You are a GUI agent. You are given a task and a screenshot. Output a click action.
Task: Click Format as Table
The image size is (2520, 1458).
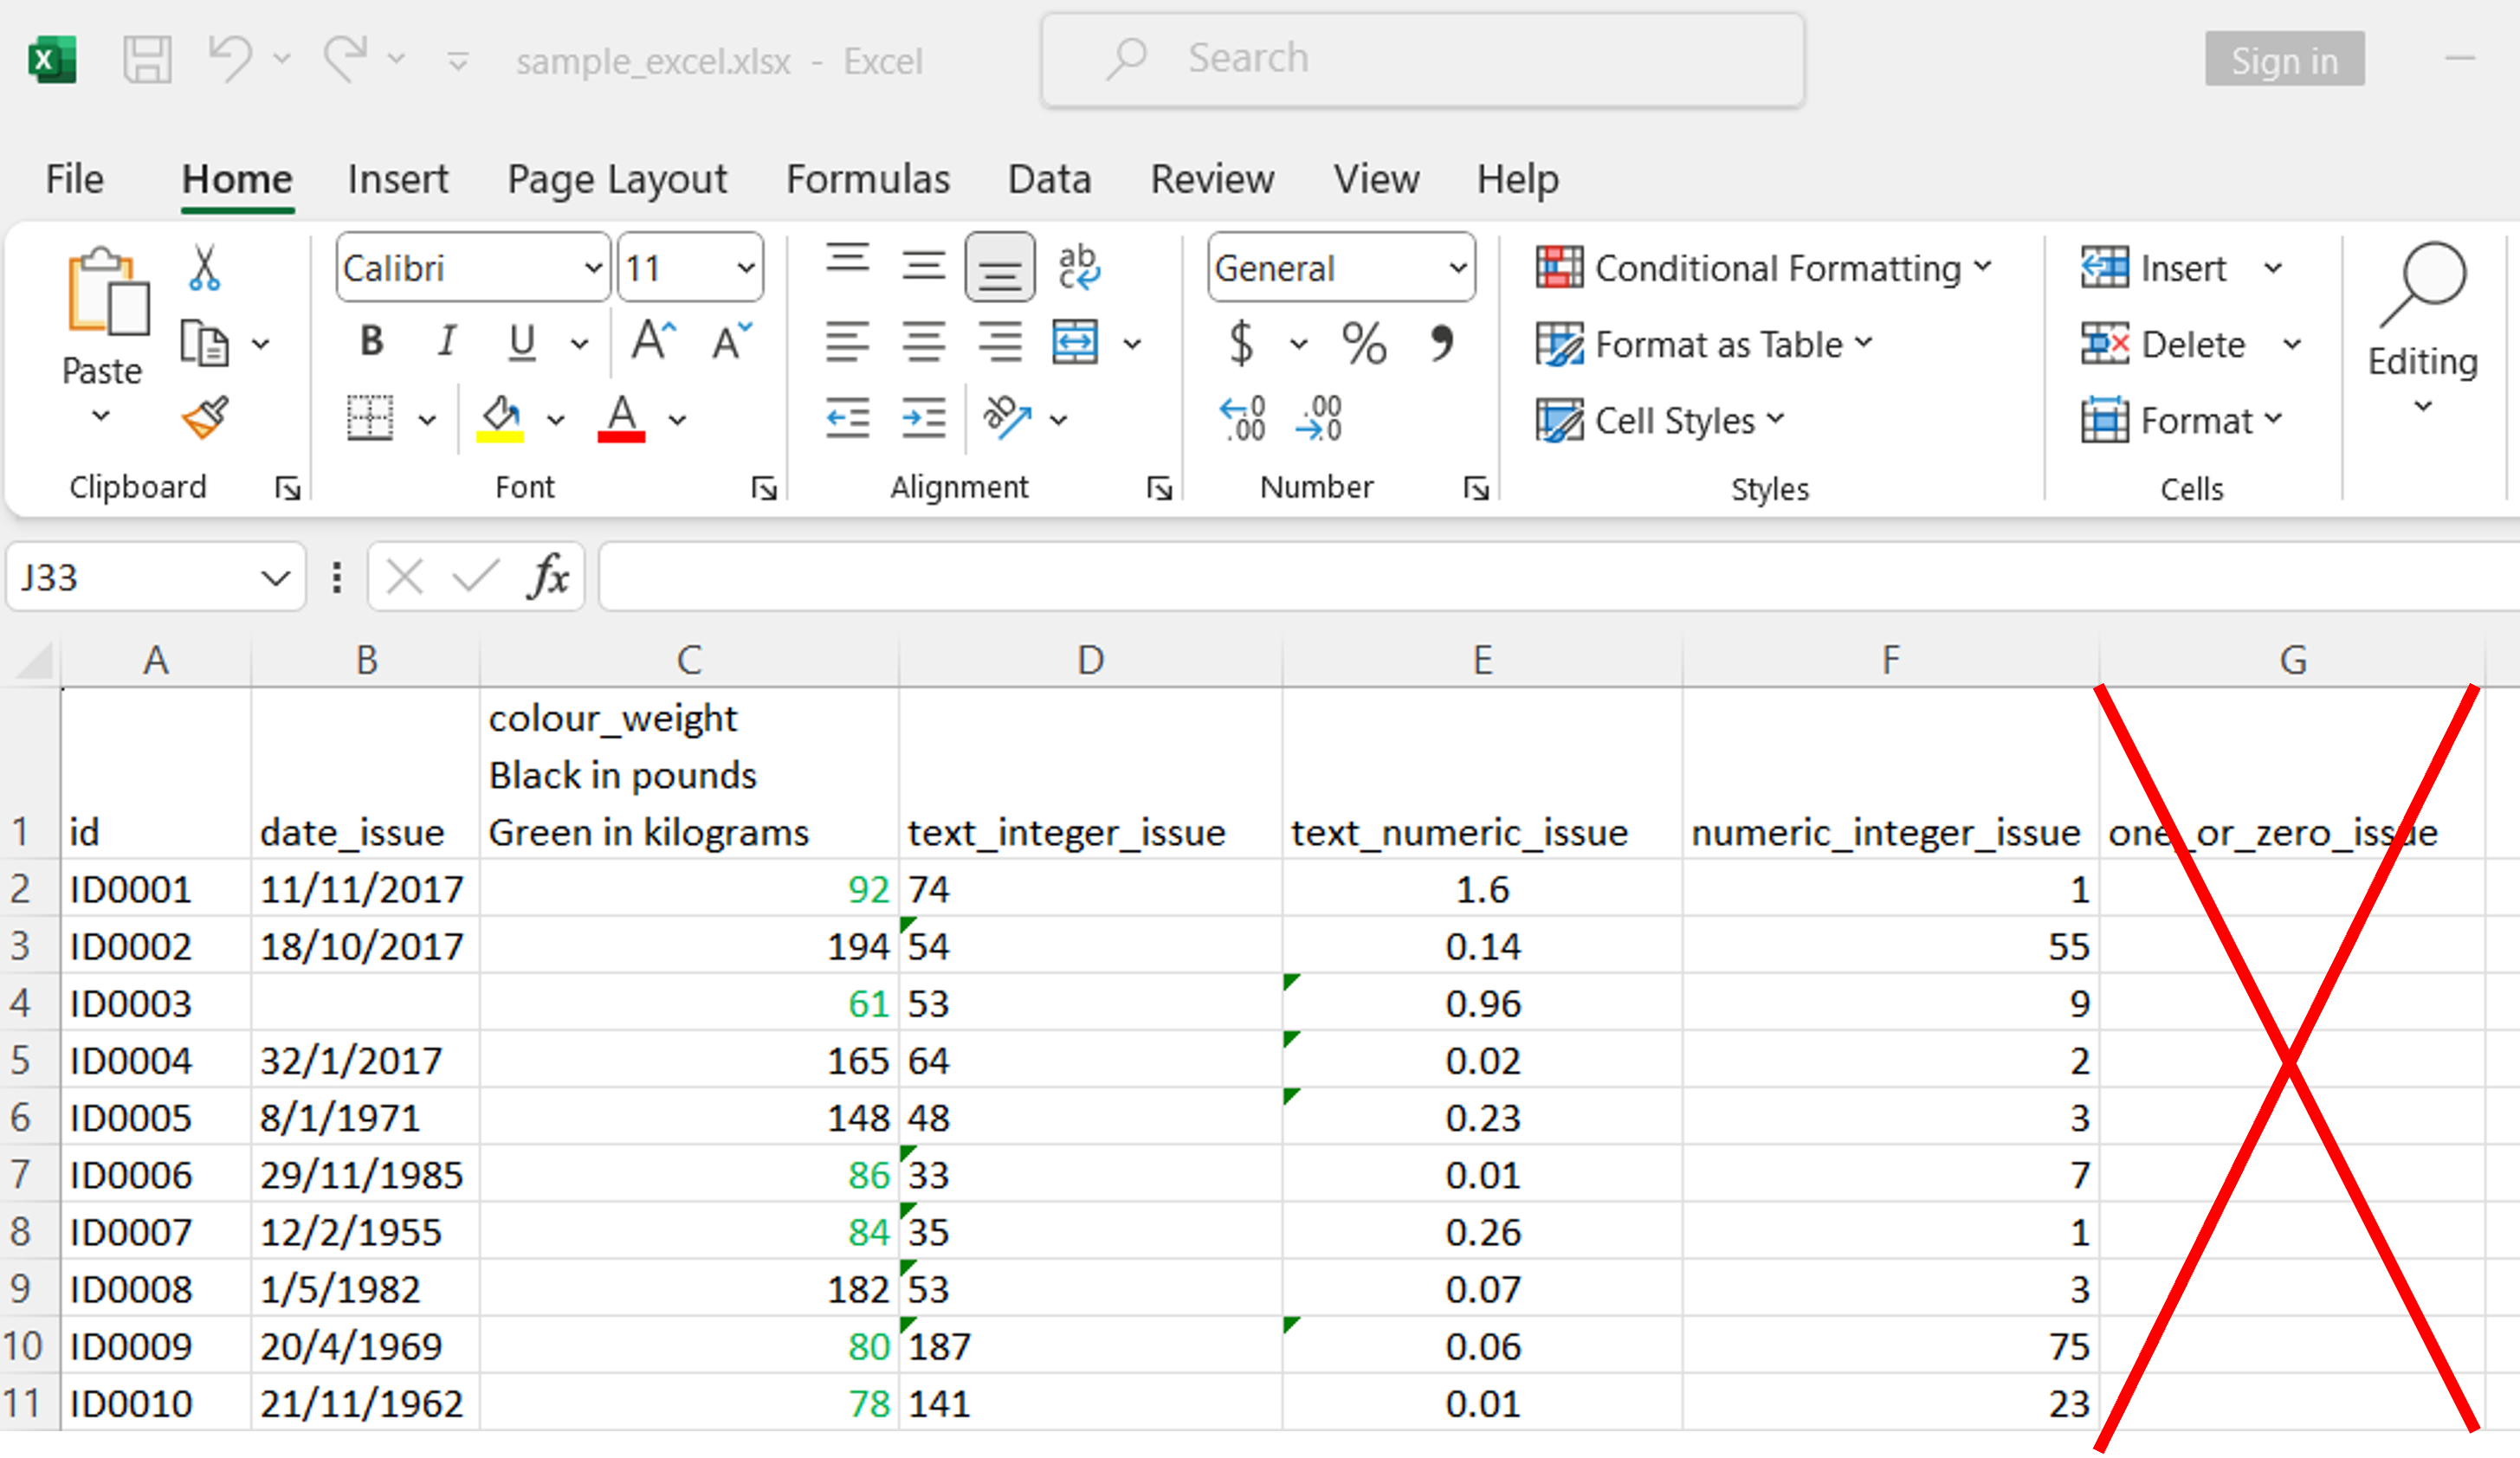pos(1716,344)
